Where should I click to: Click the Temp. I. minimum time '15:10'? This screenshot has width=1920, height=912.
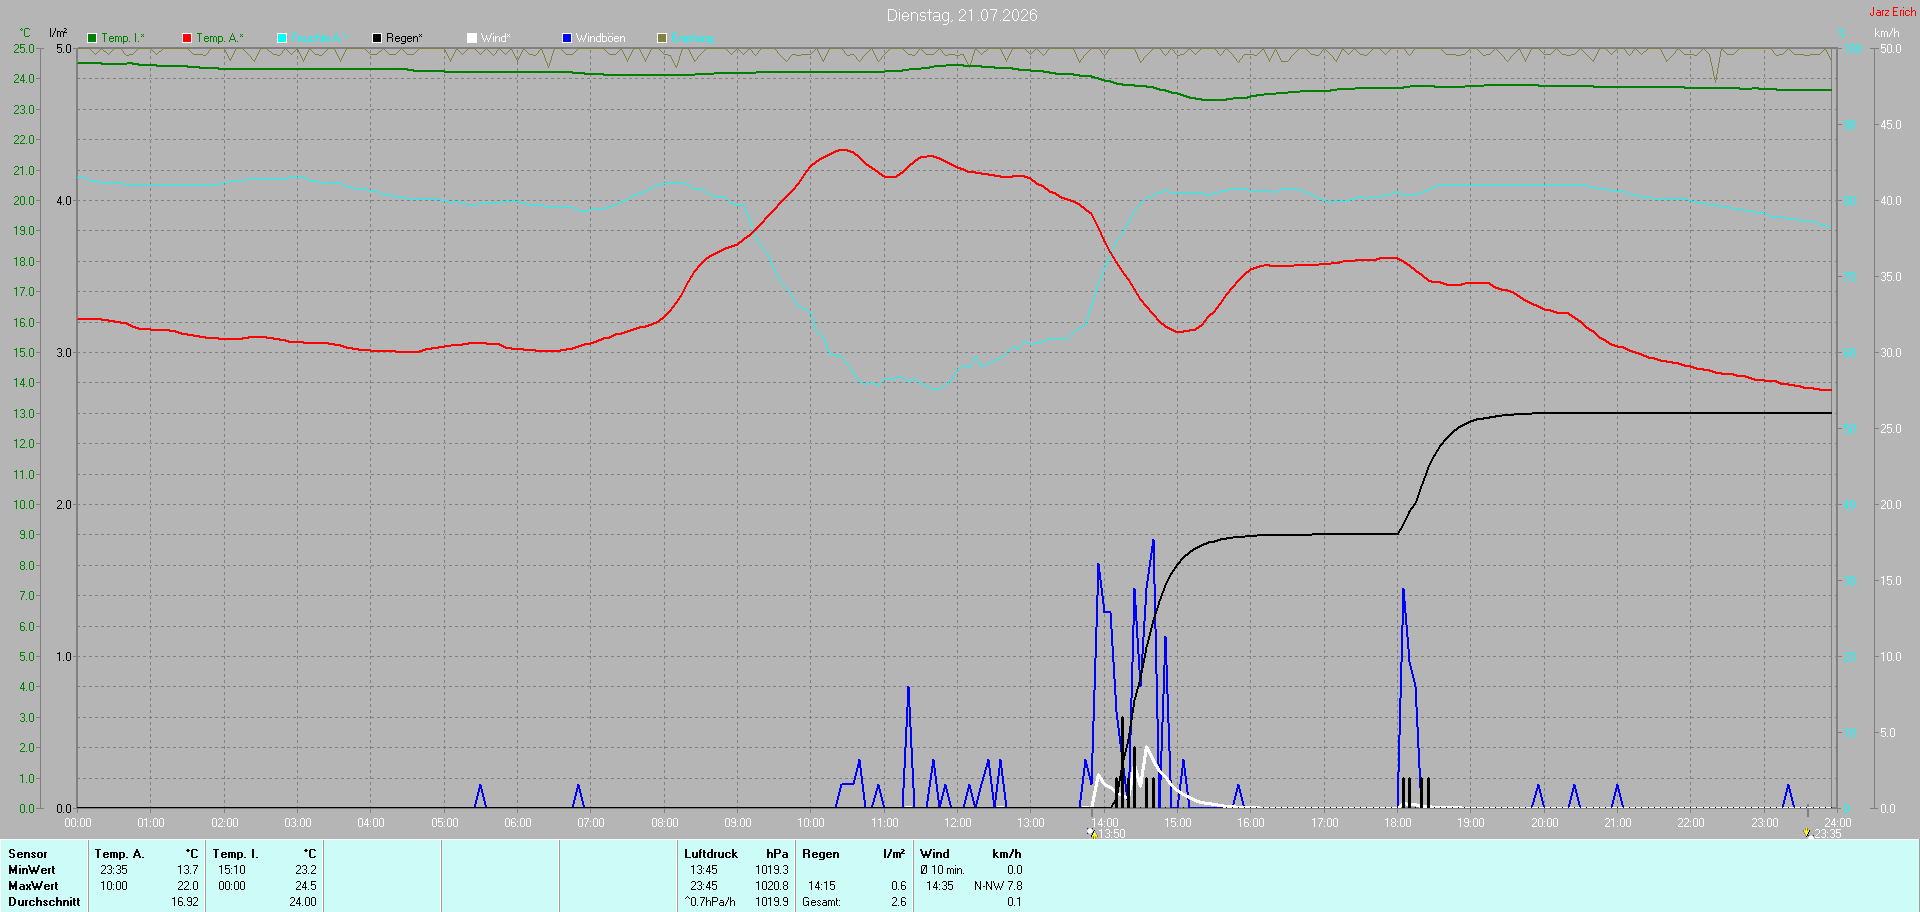[x=232, y=870]
